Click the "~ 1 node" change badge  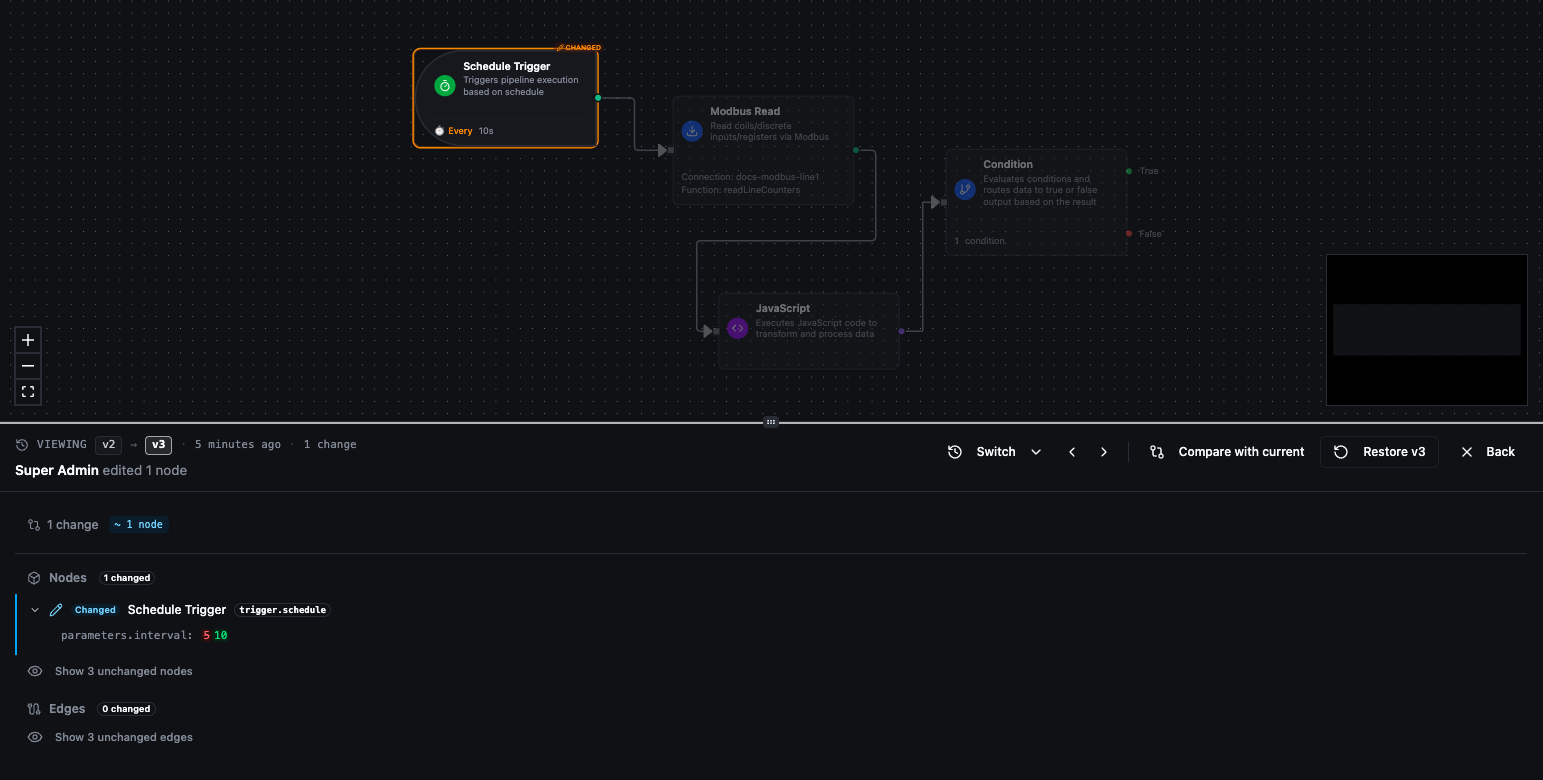click(139, 525)
